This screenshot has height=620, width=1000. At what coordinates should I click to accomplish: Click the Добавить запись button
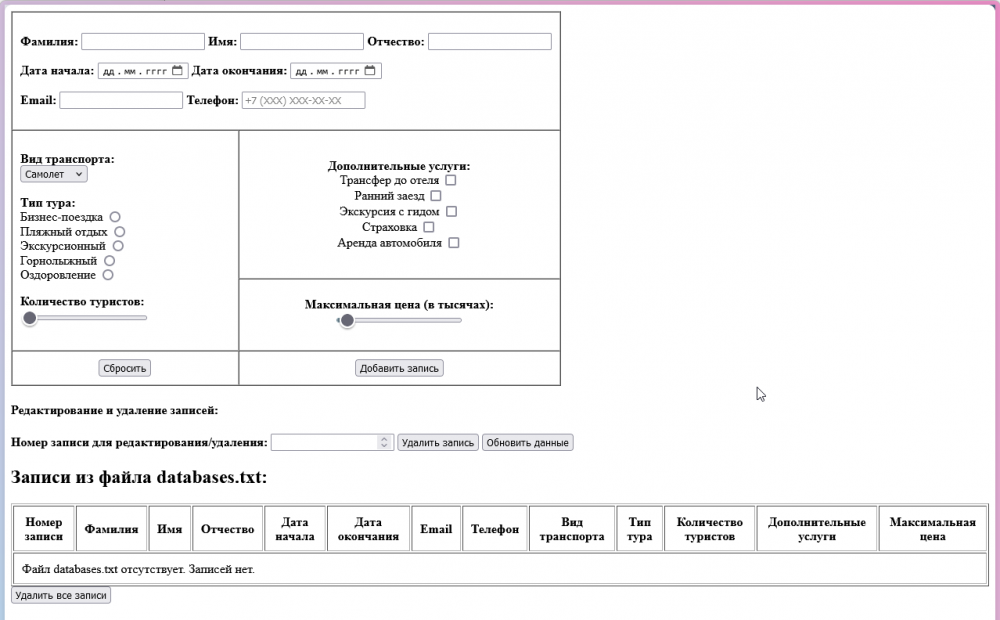[399, 368]
